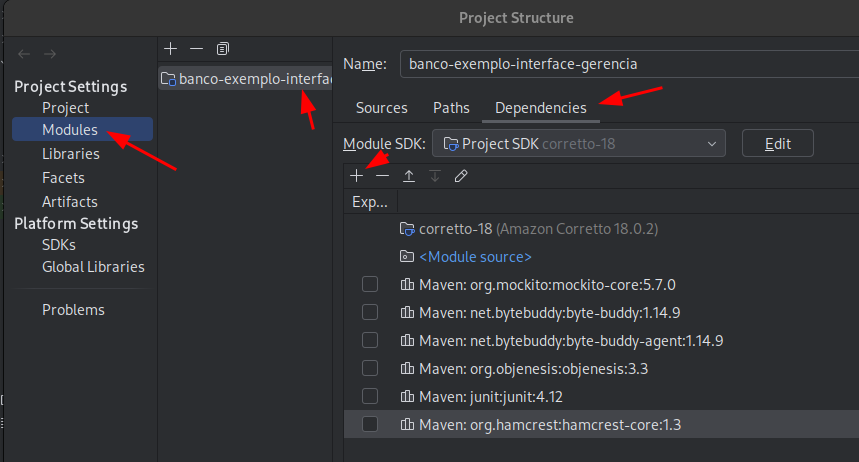This screenshot has width=859, height=462.
Task: Switch to the Sources tab
Action: point(382,108)
